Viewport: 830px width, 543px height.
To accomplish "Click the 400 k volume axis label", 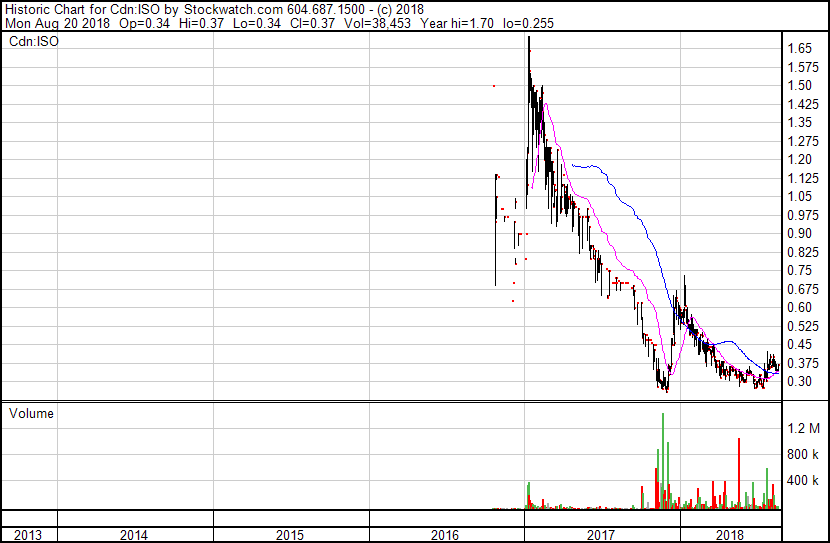I will 803,481.
